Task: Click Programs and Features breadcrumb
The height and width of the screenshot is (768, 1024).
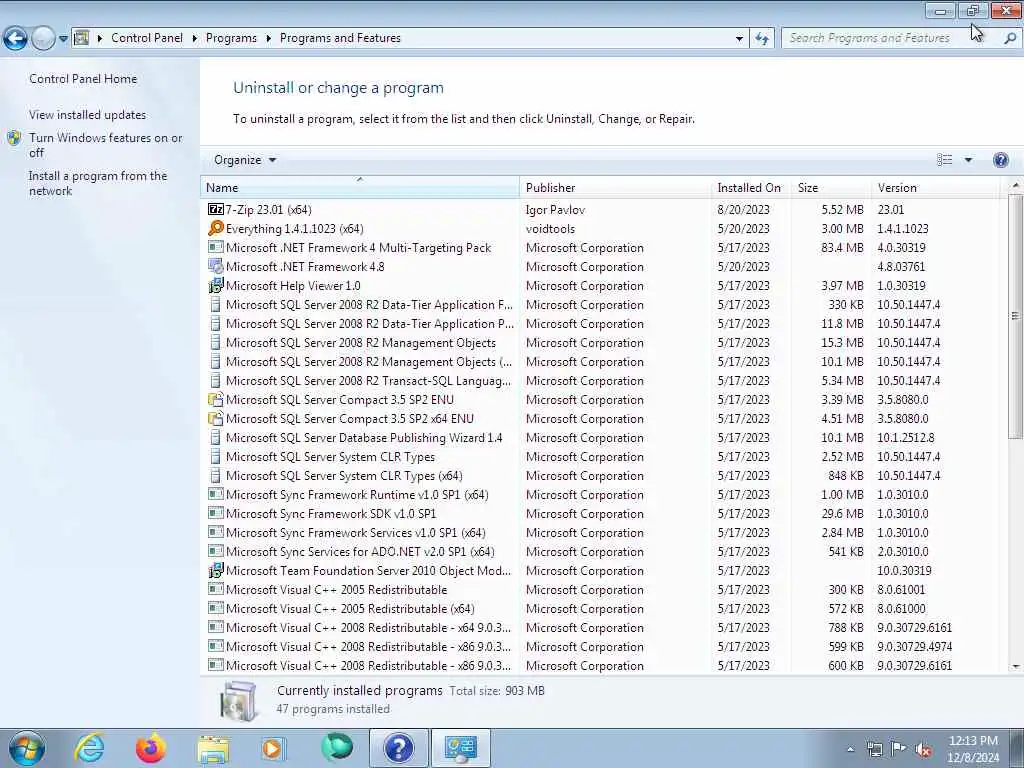Action: [340, 38]
